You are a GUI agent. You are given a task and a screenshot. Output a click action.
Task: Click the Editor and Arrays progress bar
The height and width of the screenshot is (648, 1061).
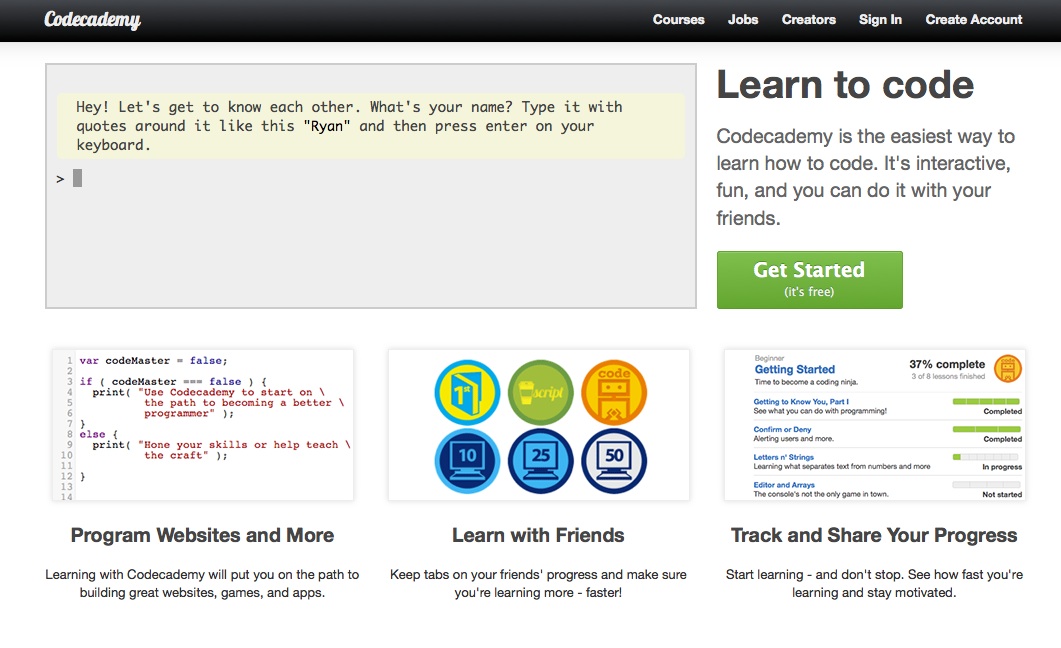click(986, 484)
